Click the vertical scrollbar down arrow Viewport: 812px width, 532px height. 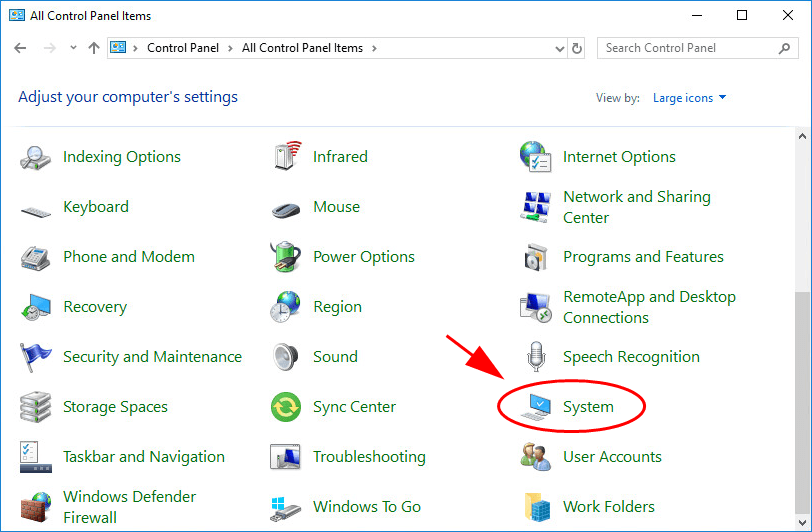tap(803, 522)
